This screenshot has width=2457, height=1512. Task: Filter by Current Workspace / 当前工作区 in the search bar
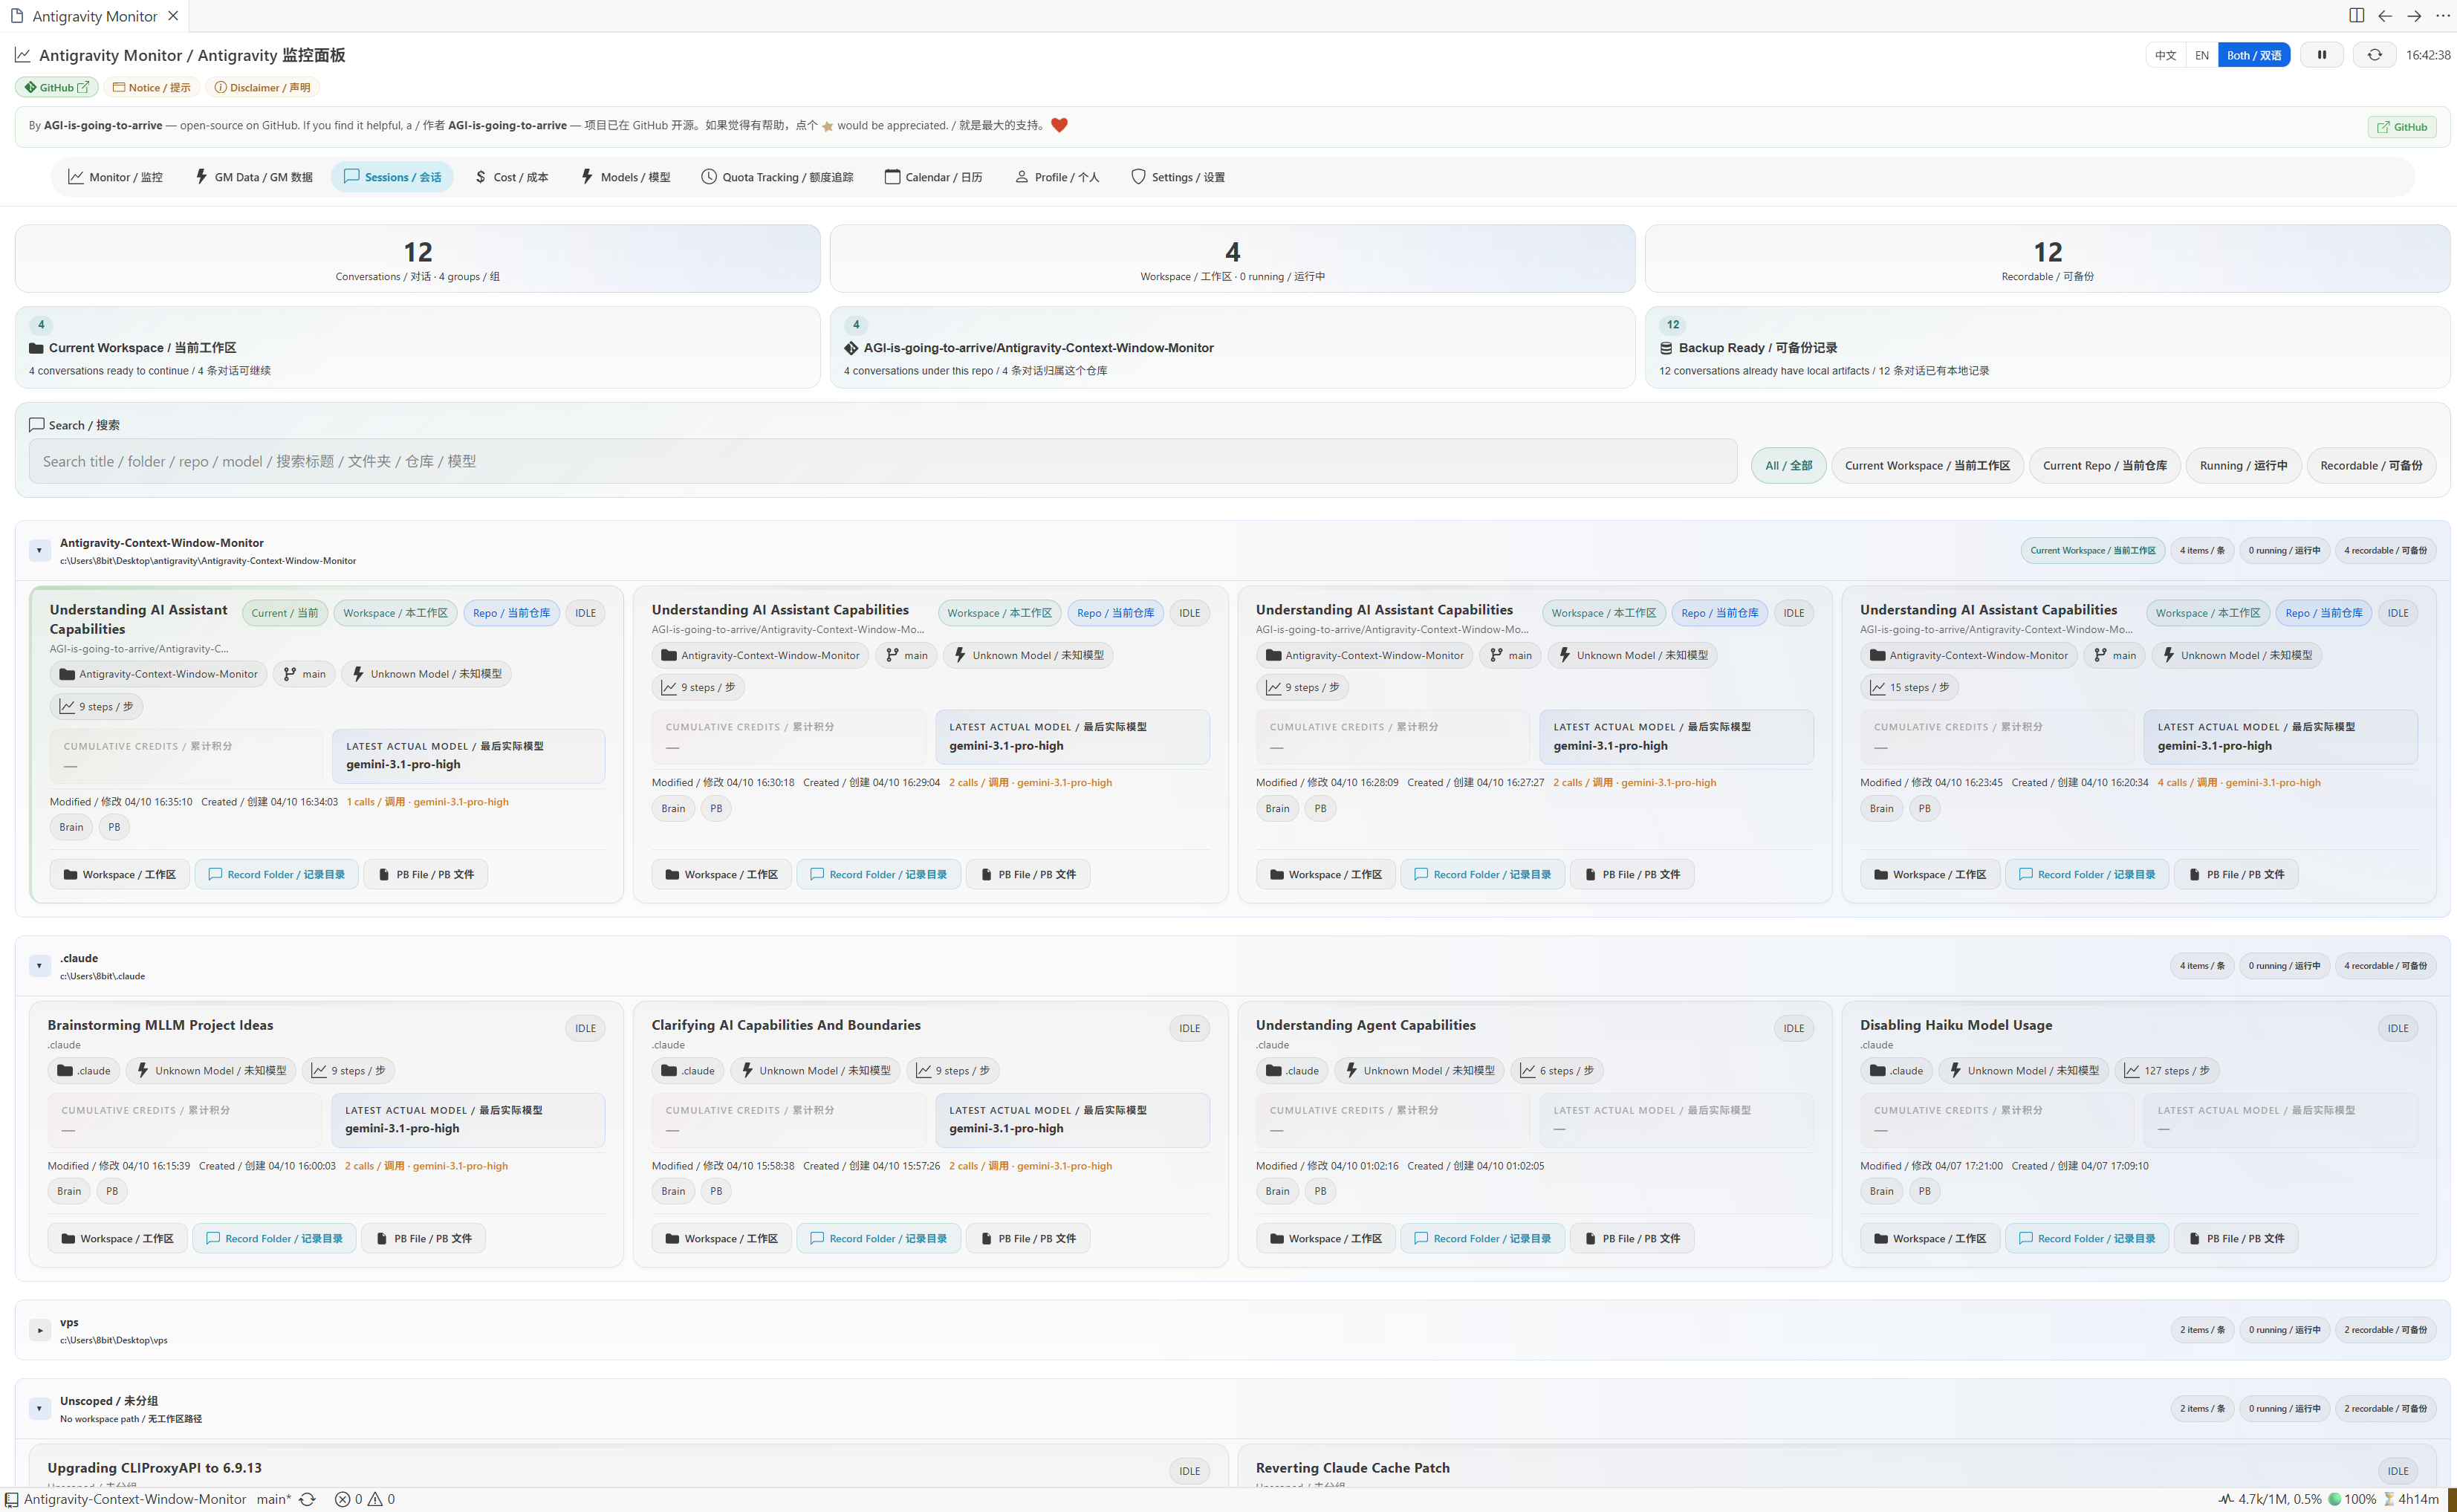click(x=1927, y=465)
